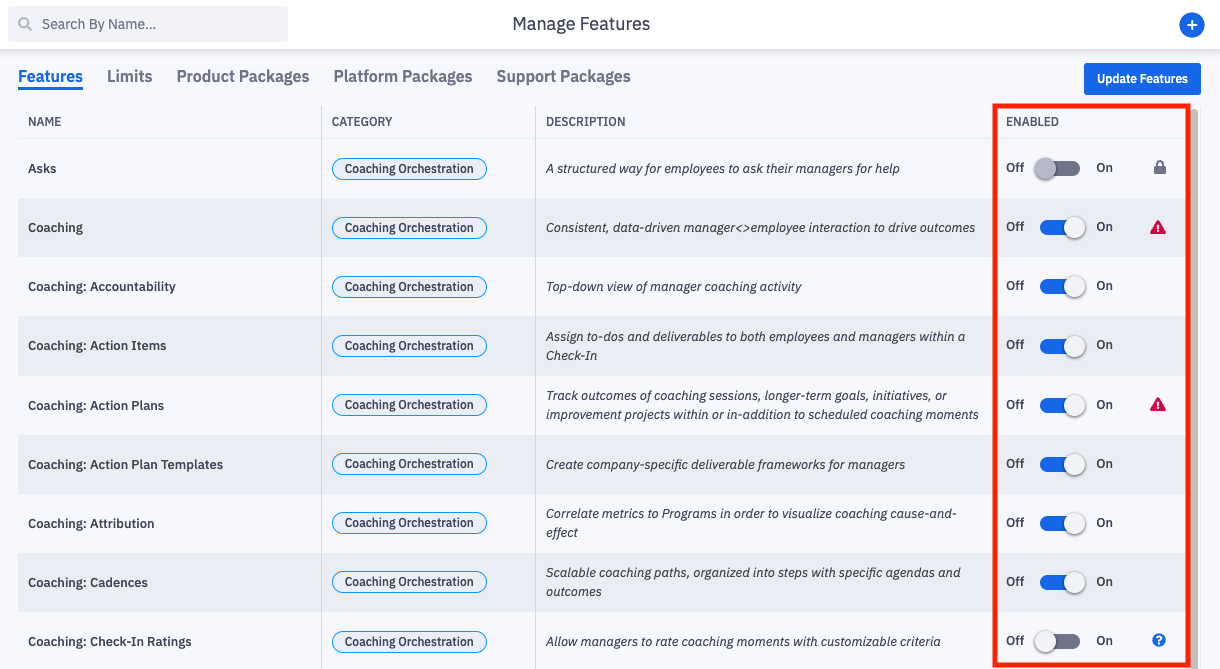The width and height of the screenshot is (1220, 669).
Task: Select the Support Packages tab
Action: click(x=563, y=77)
